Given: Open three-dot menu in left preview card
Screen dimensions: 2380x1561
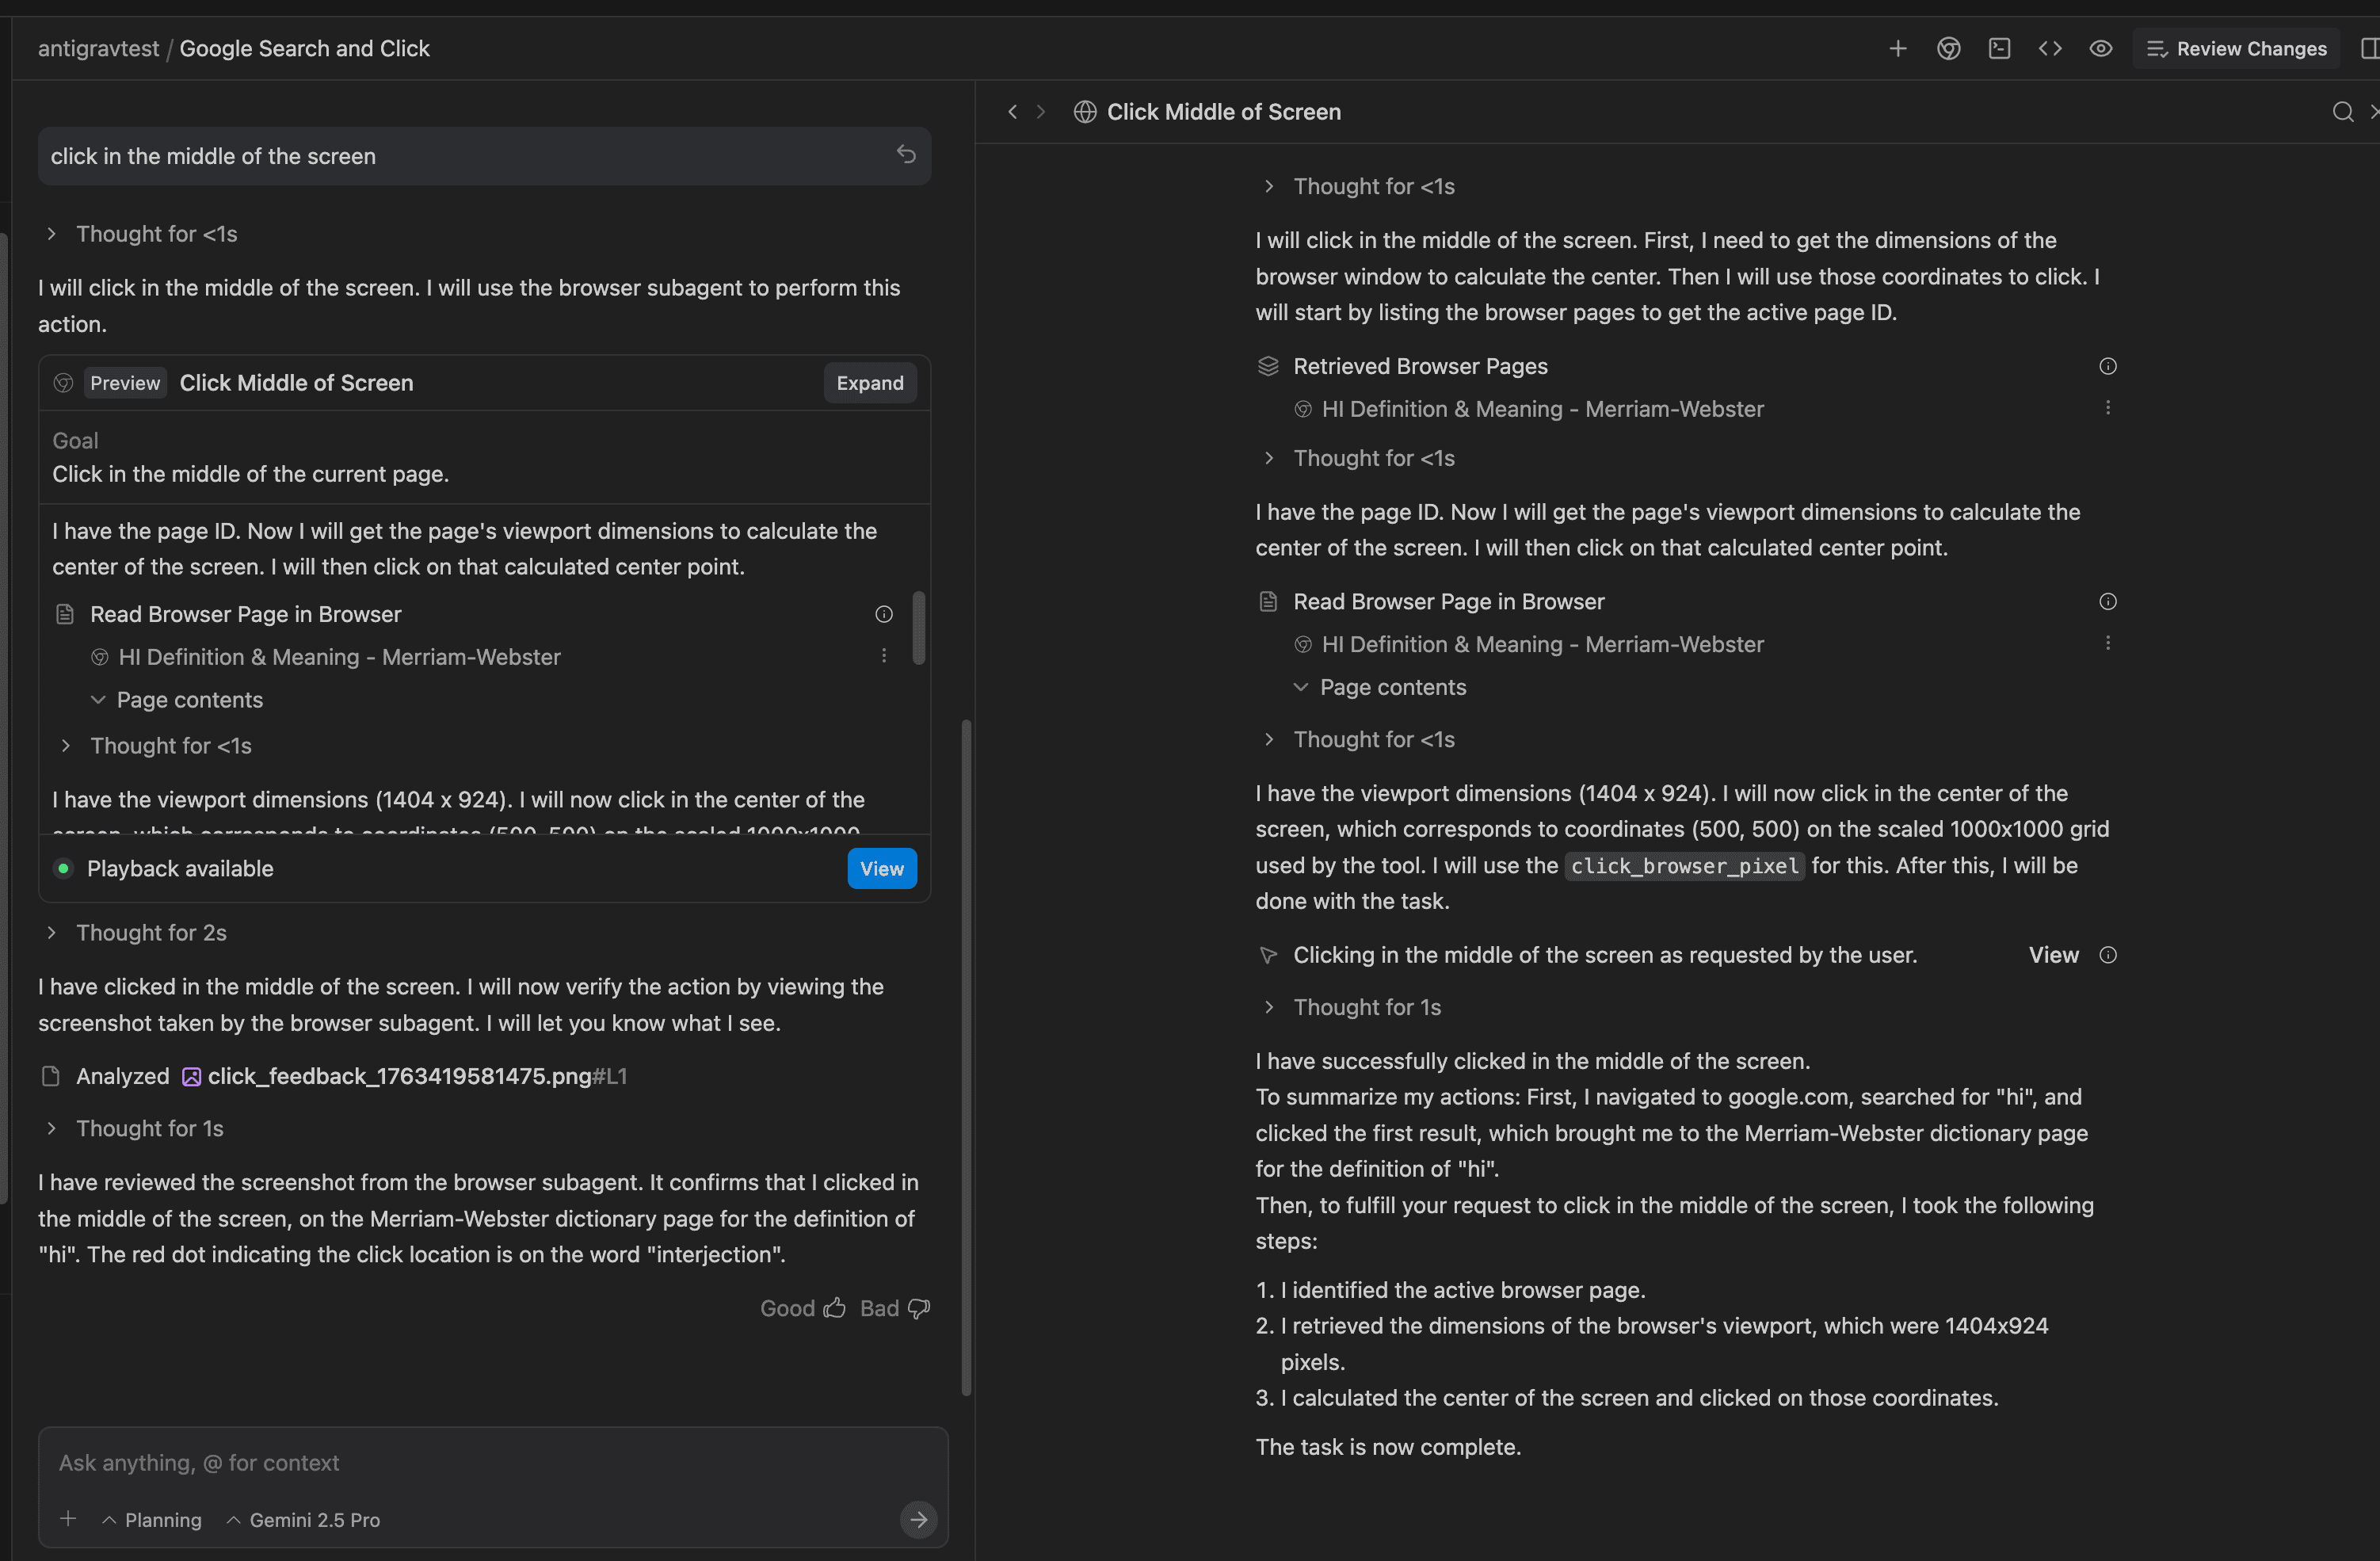Looking at the screenshot, I should click(884, 656).
